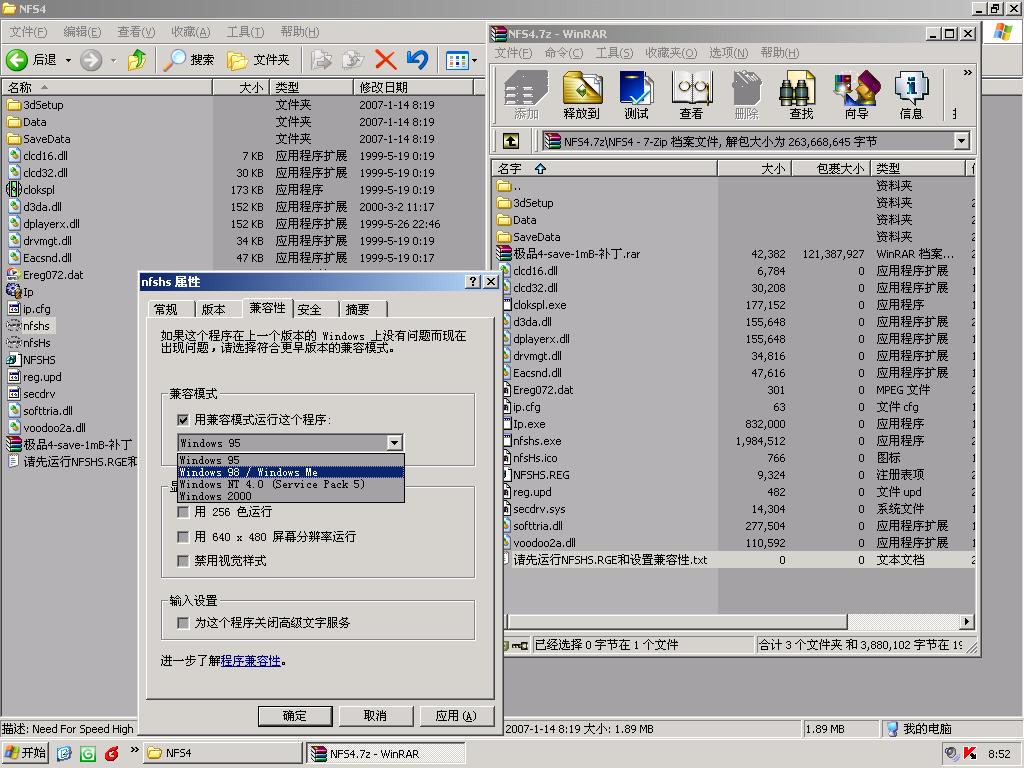Click the OK (确定) button

(295, 716)
